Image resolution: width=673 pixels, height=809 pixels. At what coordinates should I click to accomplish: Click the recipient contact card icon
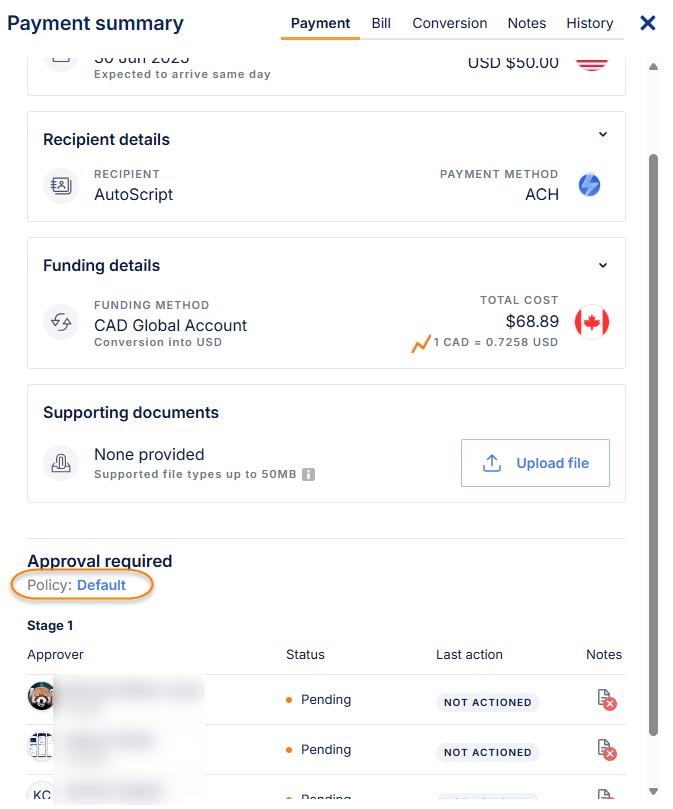61,185
